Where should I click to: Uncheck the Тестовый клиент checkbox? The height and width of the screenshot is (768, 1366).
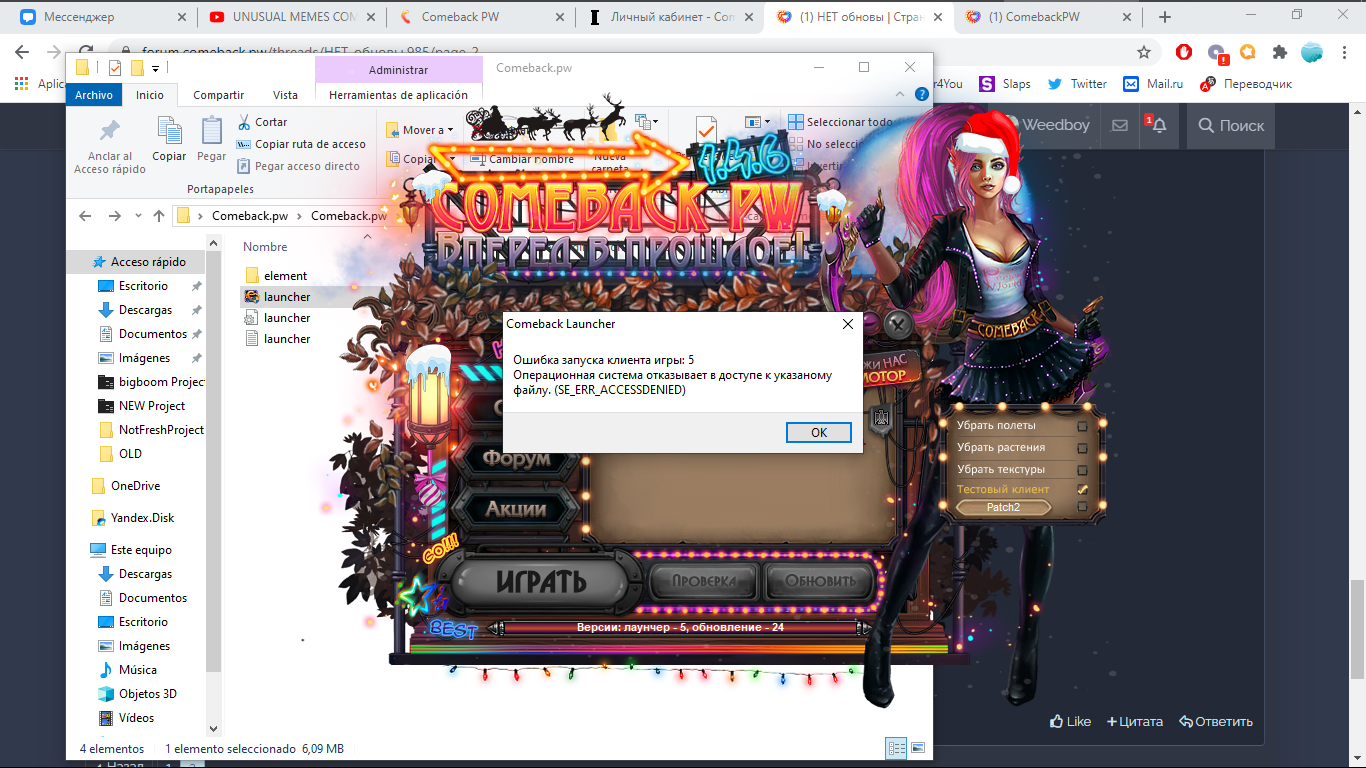tap(1082, 490)
